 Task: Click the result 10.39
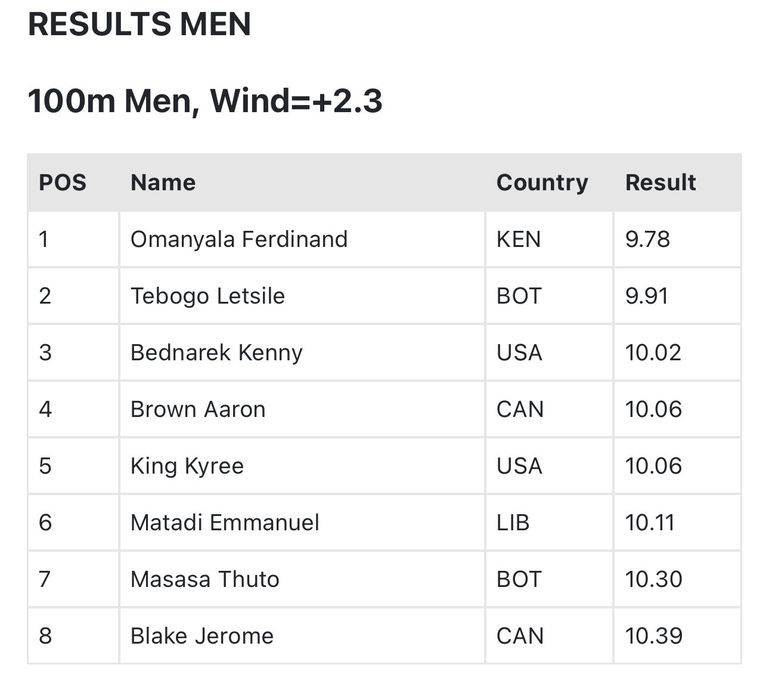(653, 636)
